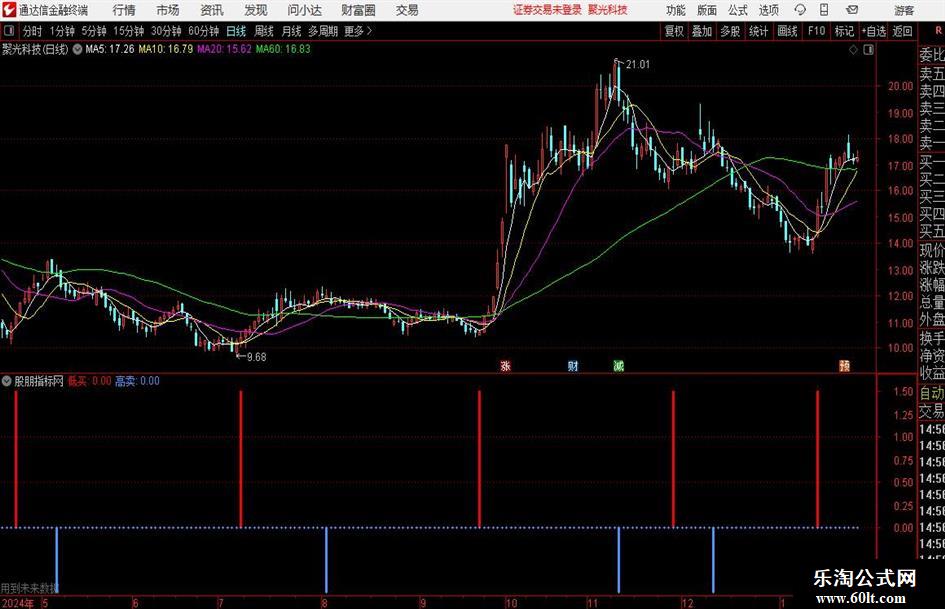Click the 画线 drawing button
The height and width of the screenshot is (609, 945).
(x=788, y=31)
